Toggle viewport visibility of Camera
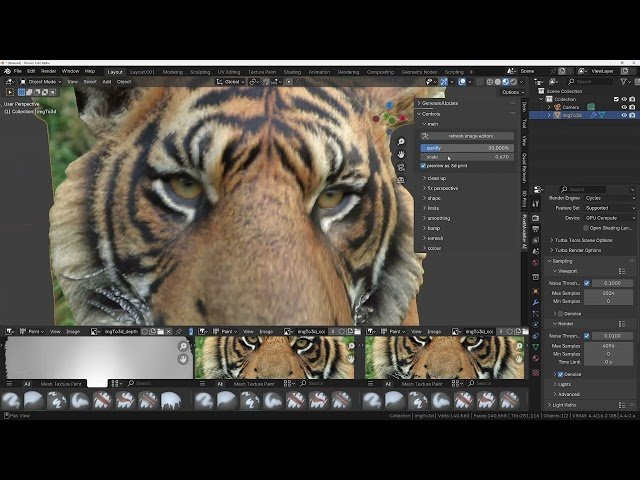 click(624, 107)
